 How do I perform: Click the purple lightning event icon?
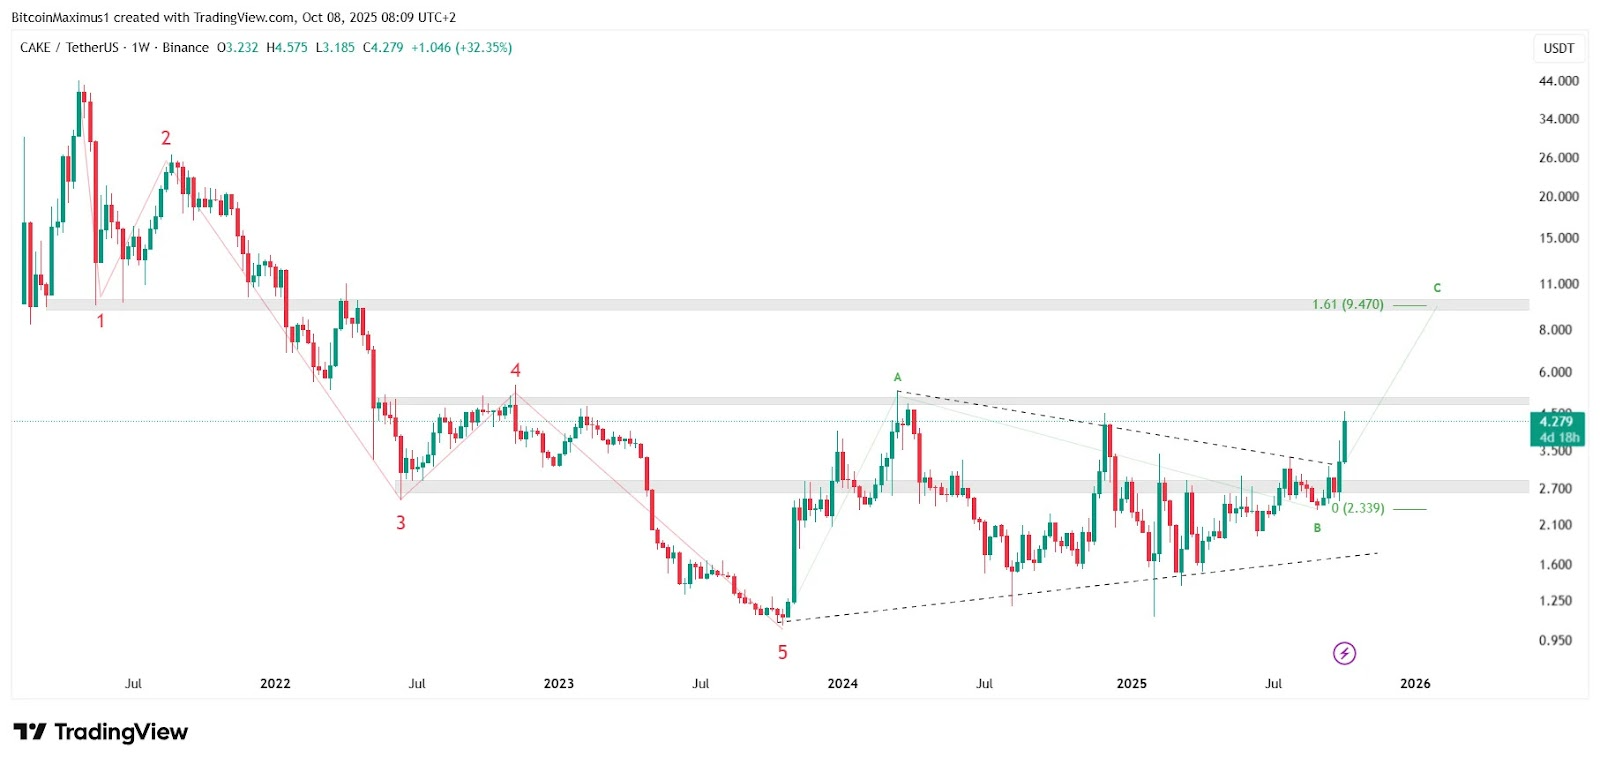(x=1344, y=653)
